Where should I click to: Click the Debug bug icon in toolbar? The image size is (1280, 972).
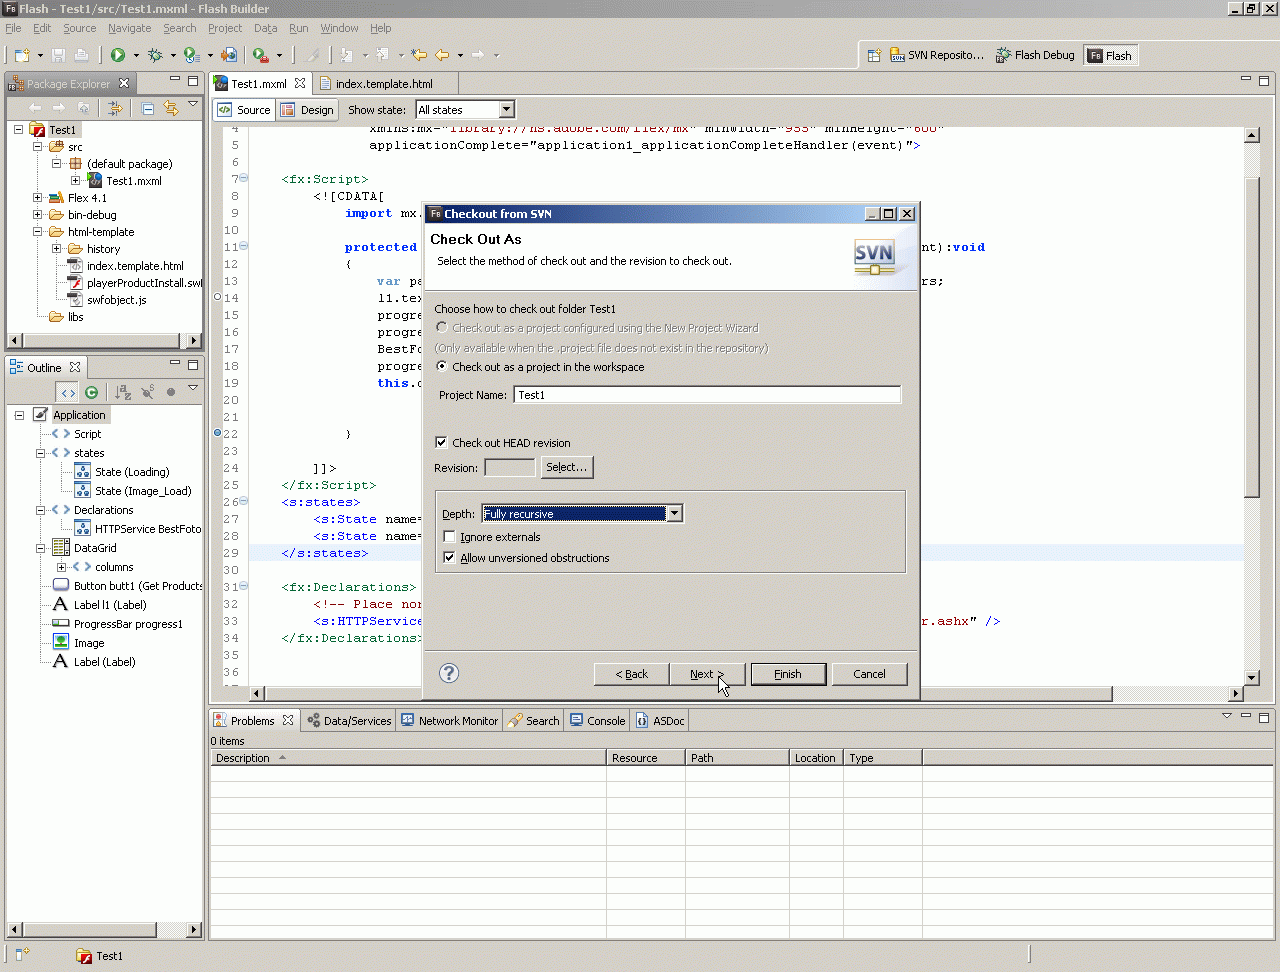click(x=155, y=55)
